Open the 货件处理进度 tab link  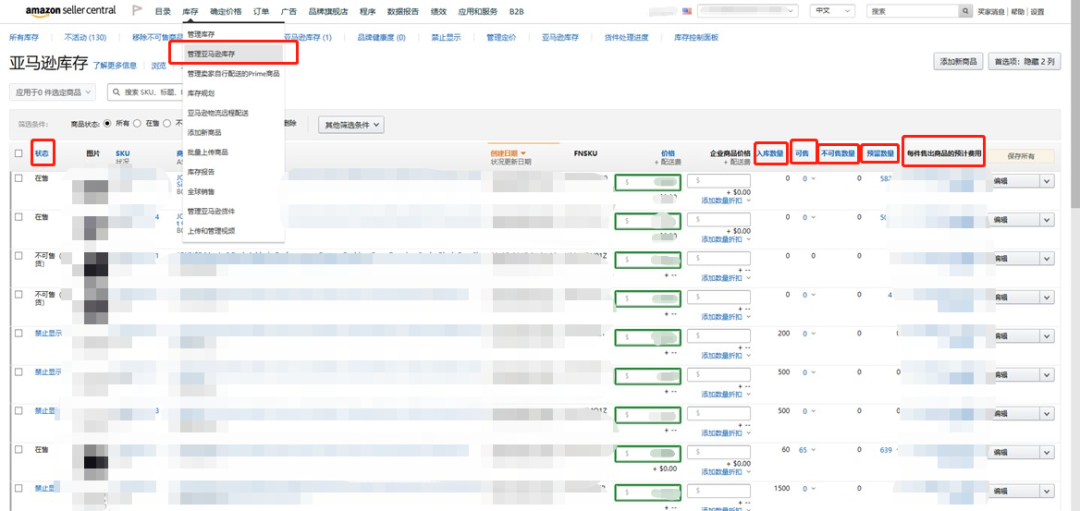coord(626,37)
